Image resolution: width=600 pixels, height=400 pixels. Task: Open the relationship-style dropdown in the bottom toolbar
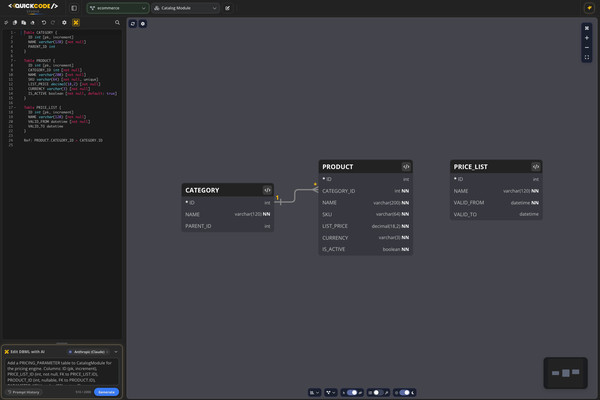(x=331, y=392)
